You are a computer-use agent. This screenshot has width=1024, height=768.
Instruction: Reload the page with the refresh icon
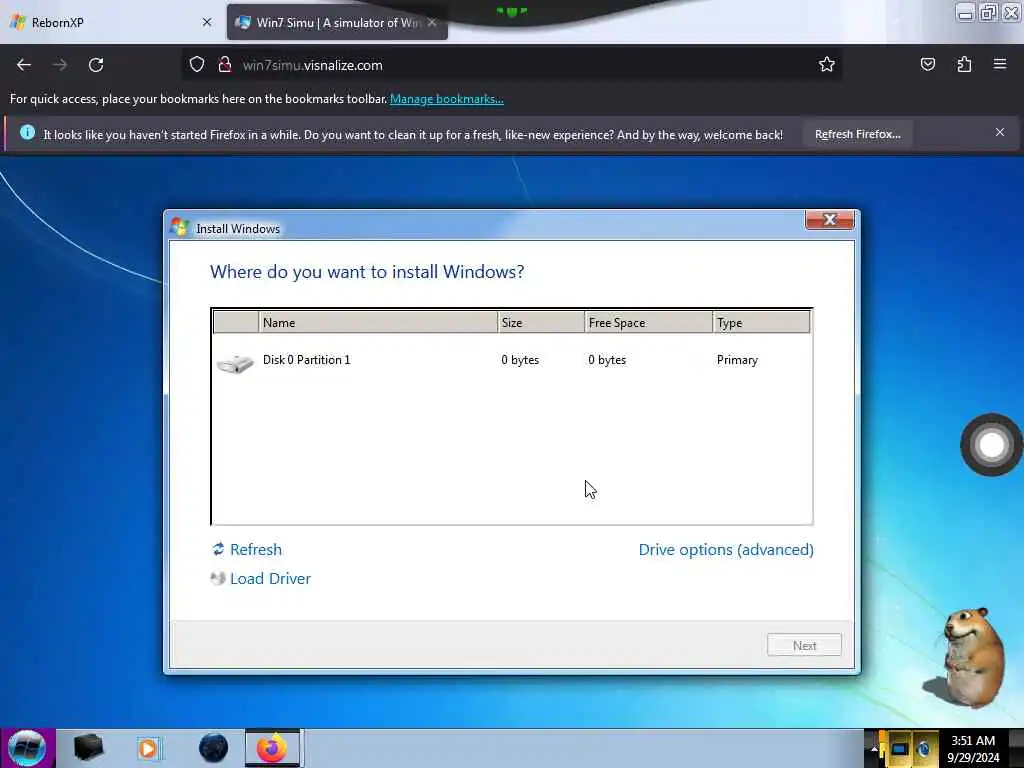click(x=96, y=65)
